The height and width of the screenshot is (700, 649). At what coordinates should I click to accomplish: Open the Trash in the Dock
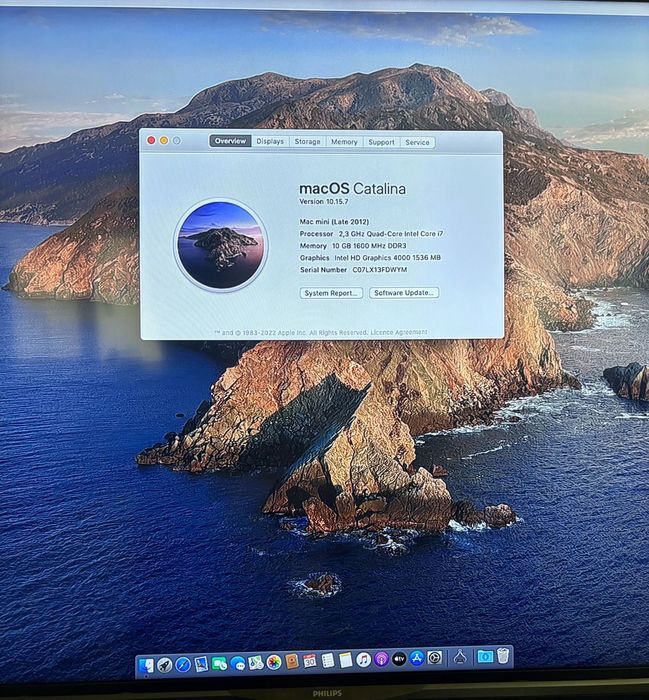pos(503,656)
